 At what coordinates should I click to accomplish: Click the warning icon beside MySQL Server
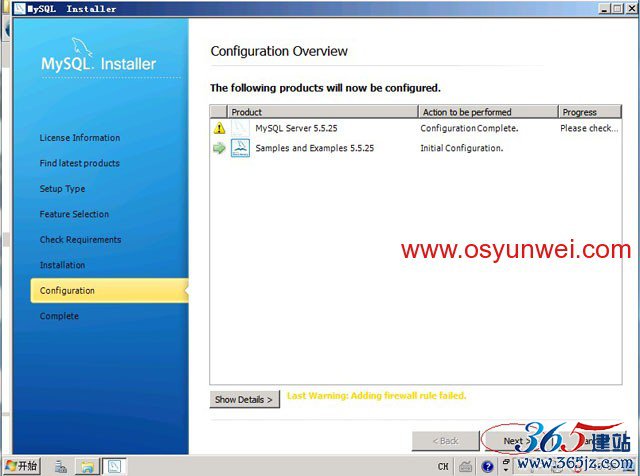219,128
